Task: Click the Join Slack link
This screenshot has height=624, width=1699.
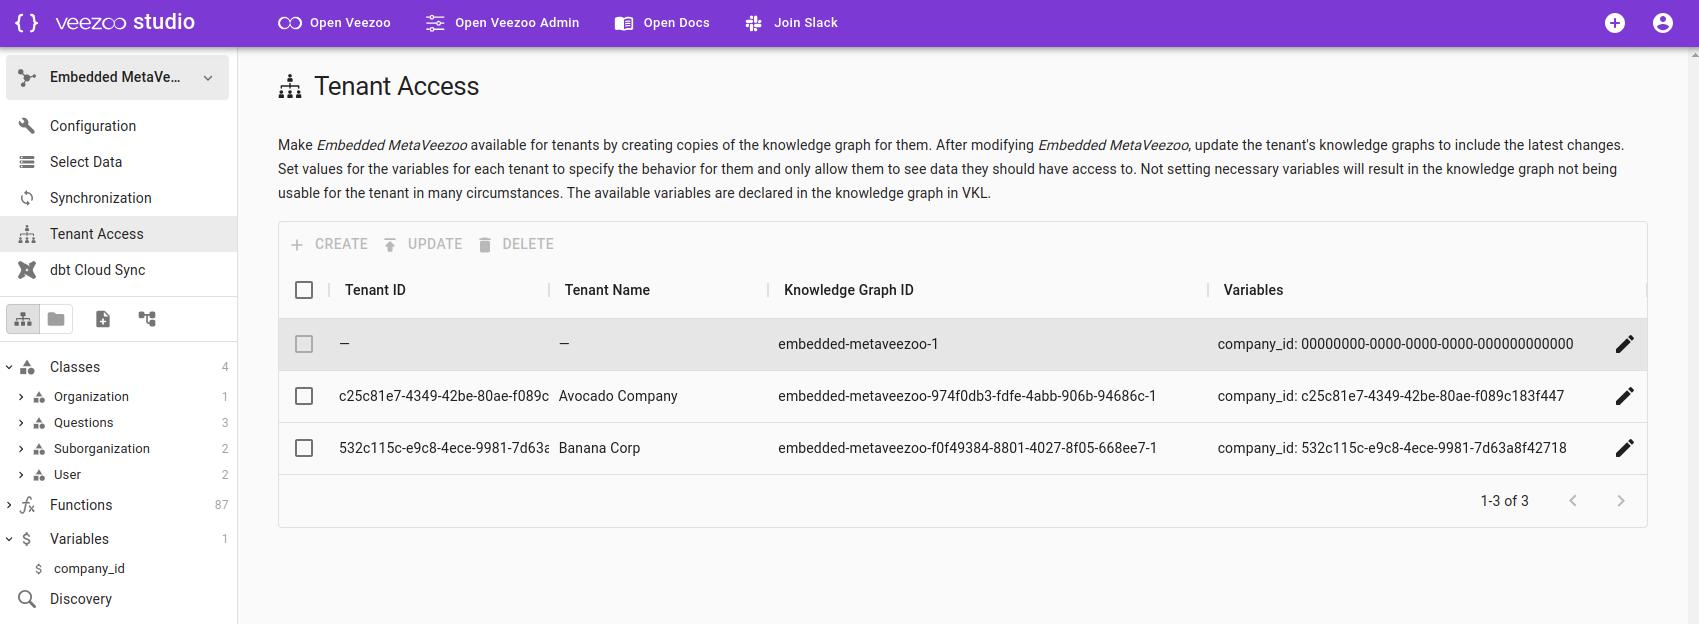Action: [791, 23]
